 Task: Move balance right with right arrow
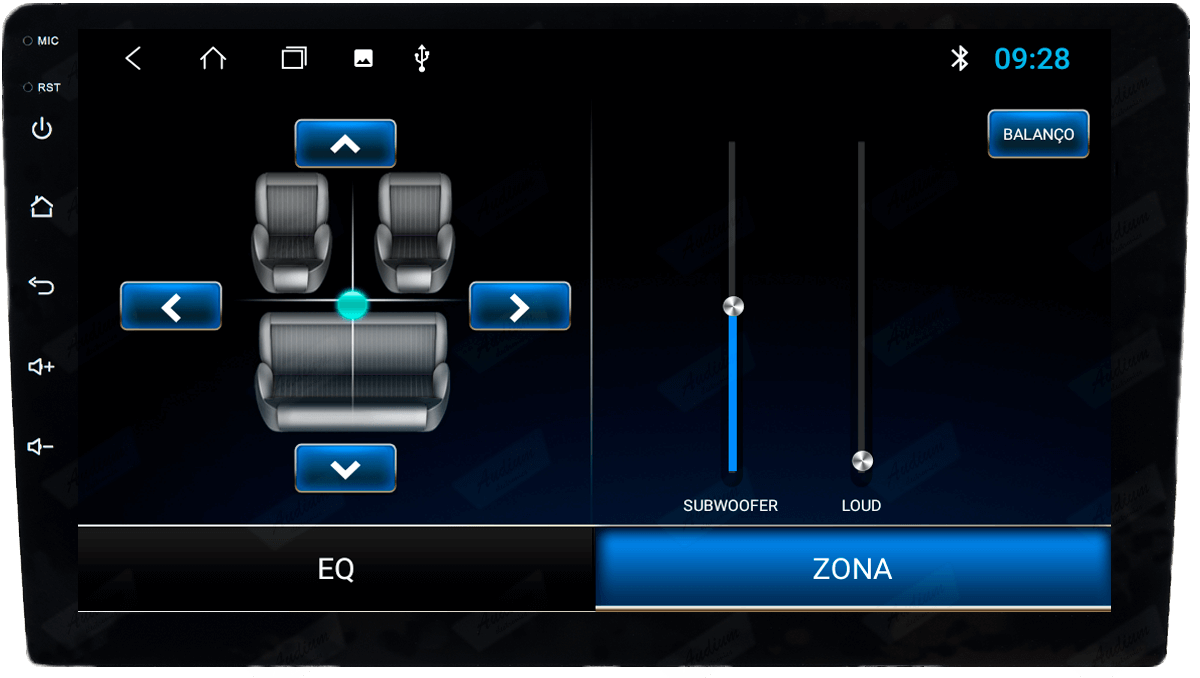[520, 306]
